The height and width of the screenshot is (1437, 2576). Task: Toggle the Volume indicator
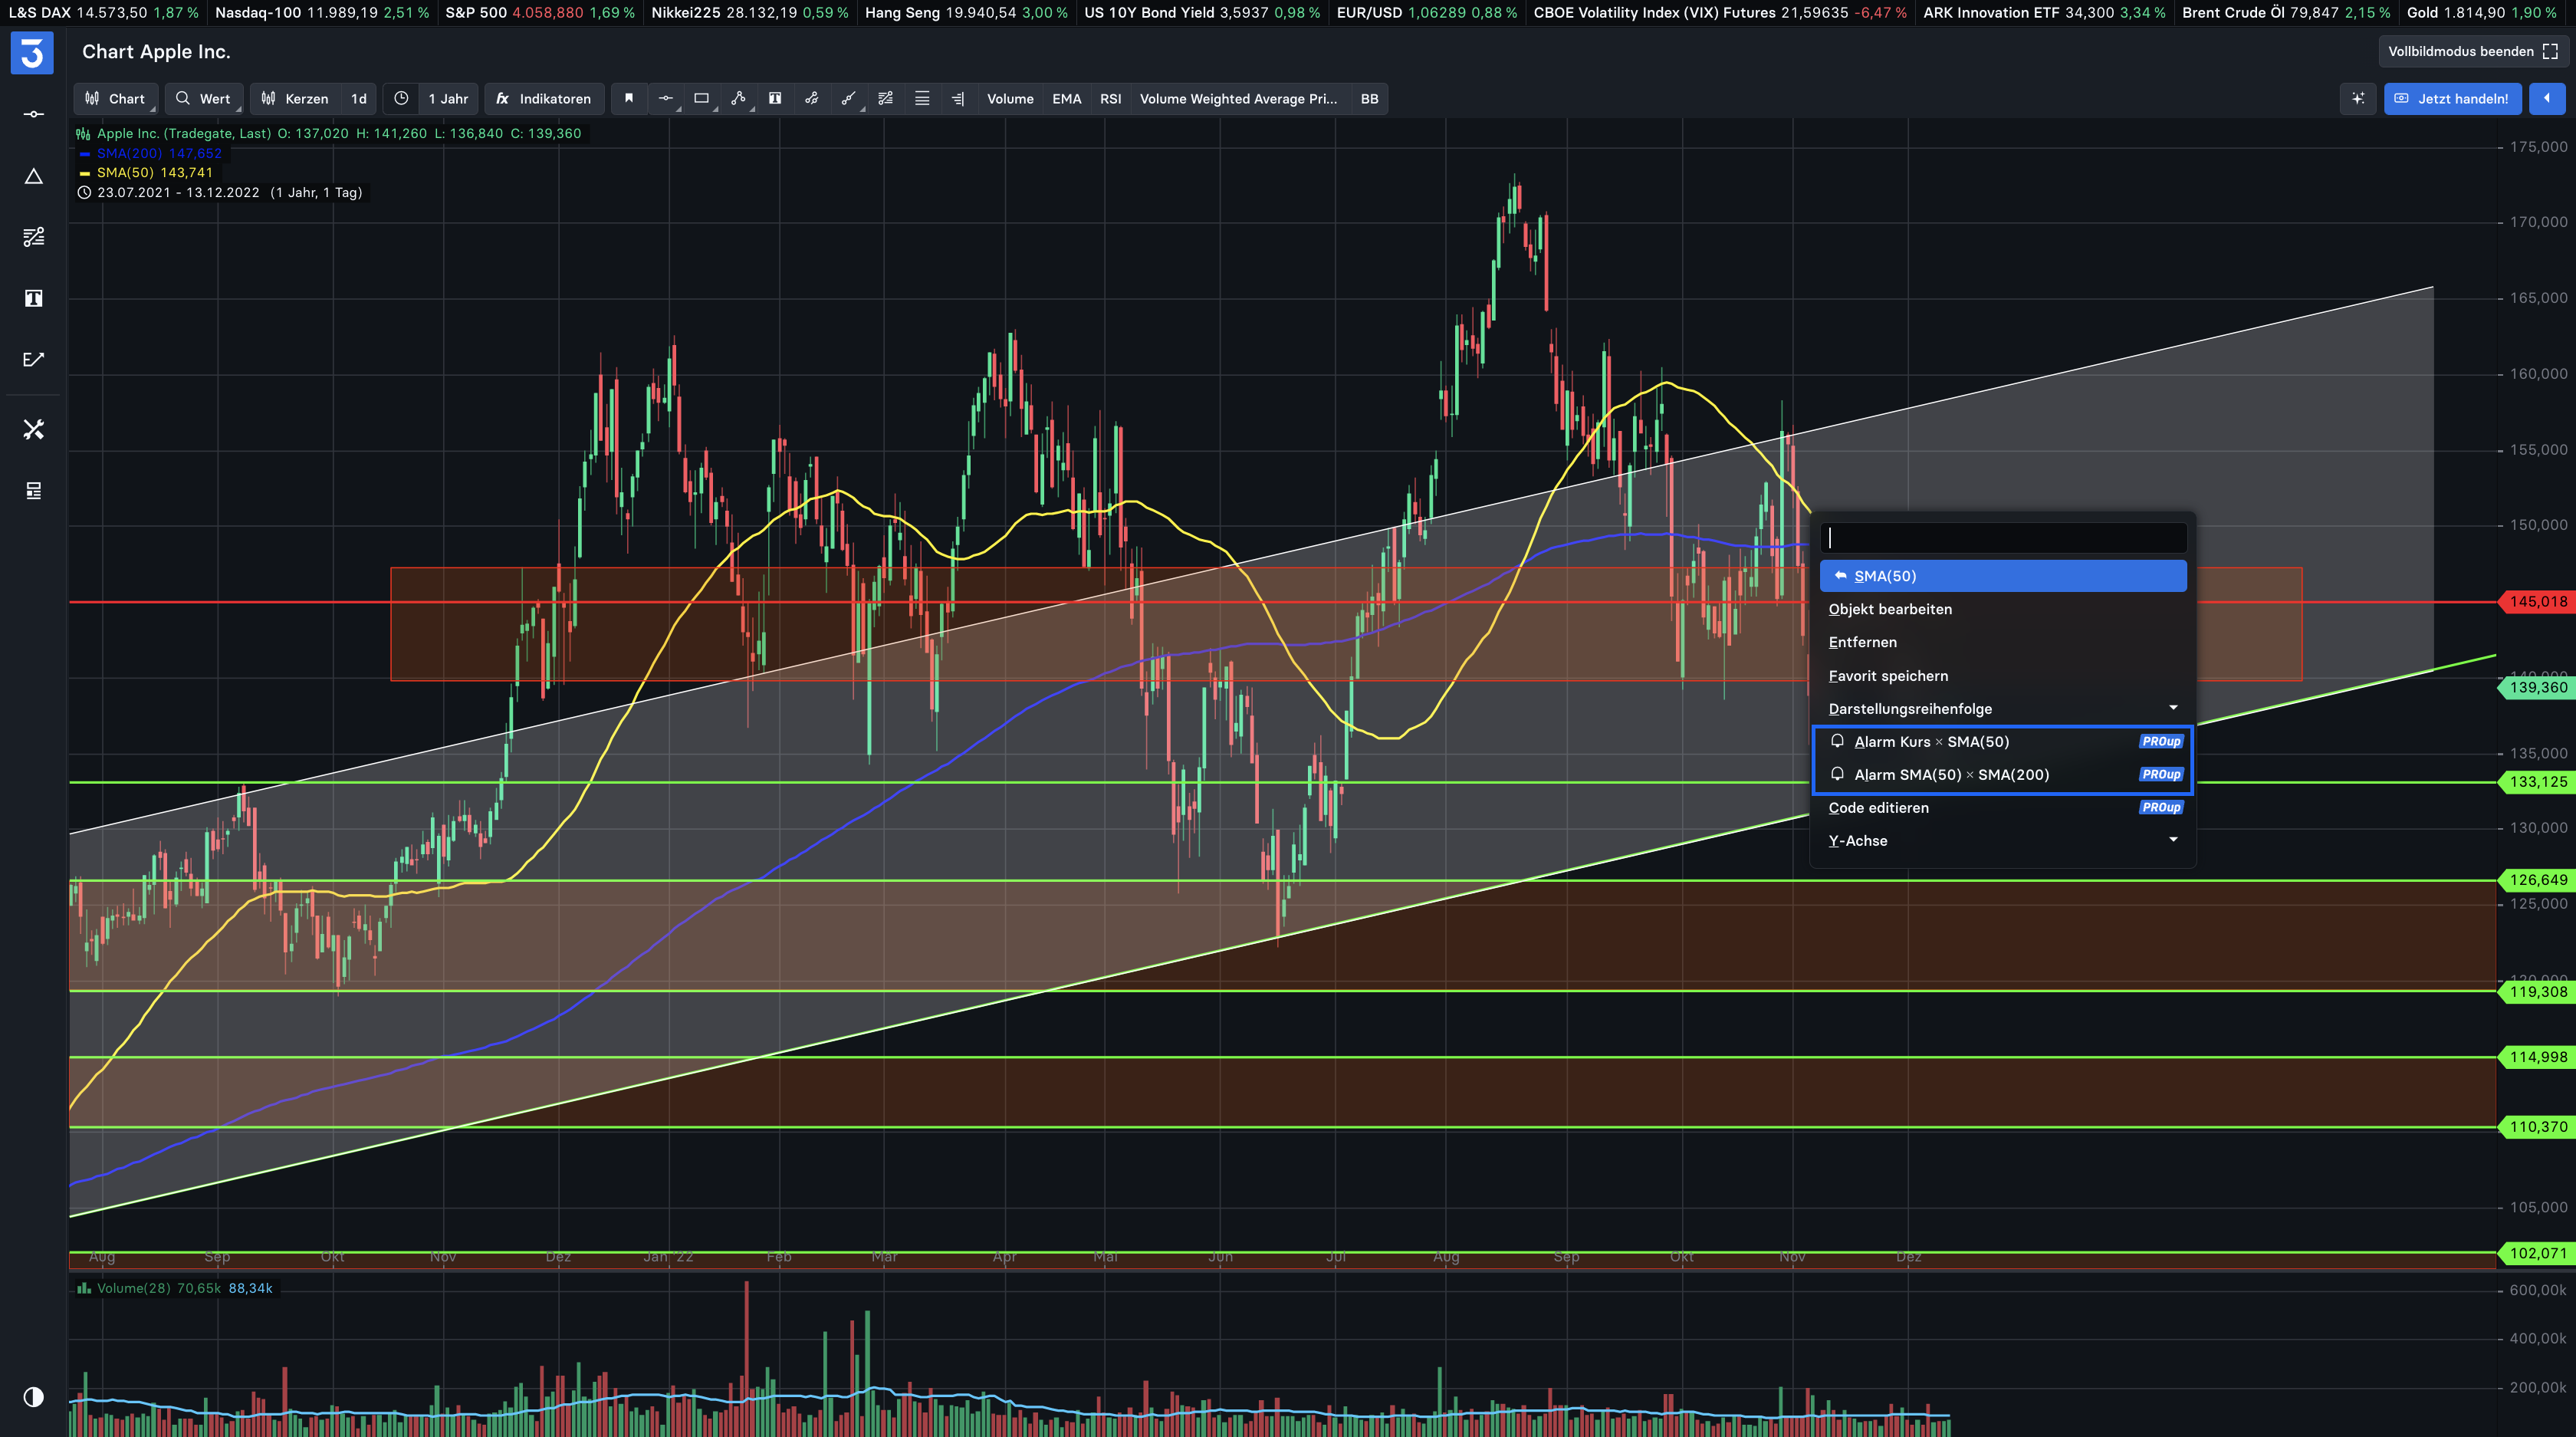[1010, 98]
